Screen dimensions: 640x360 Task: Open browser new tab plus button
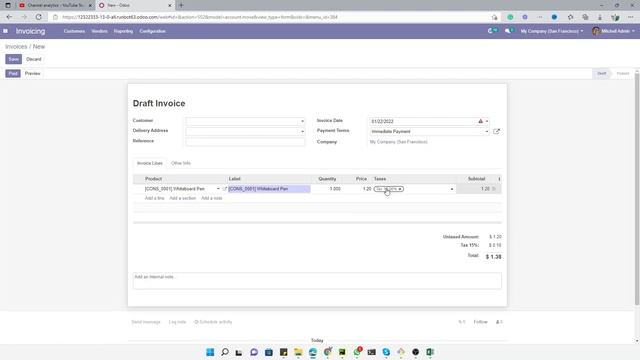tap(181, 5)
